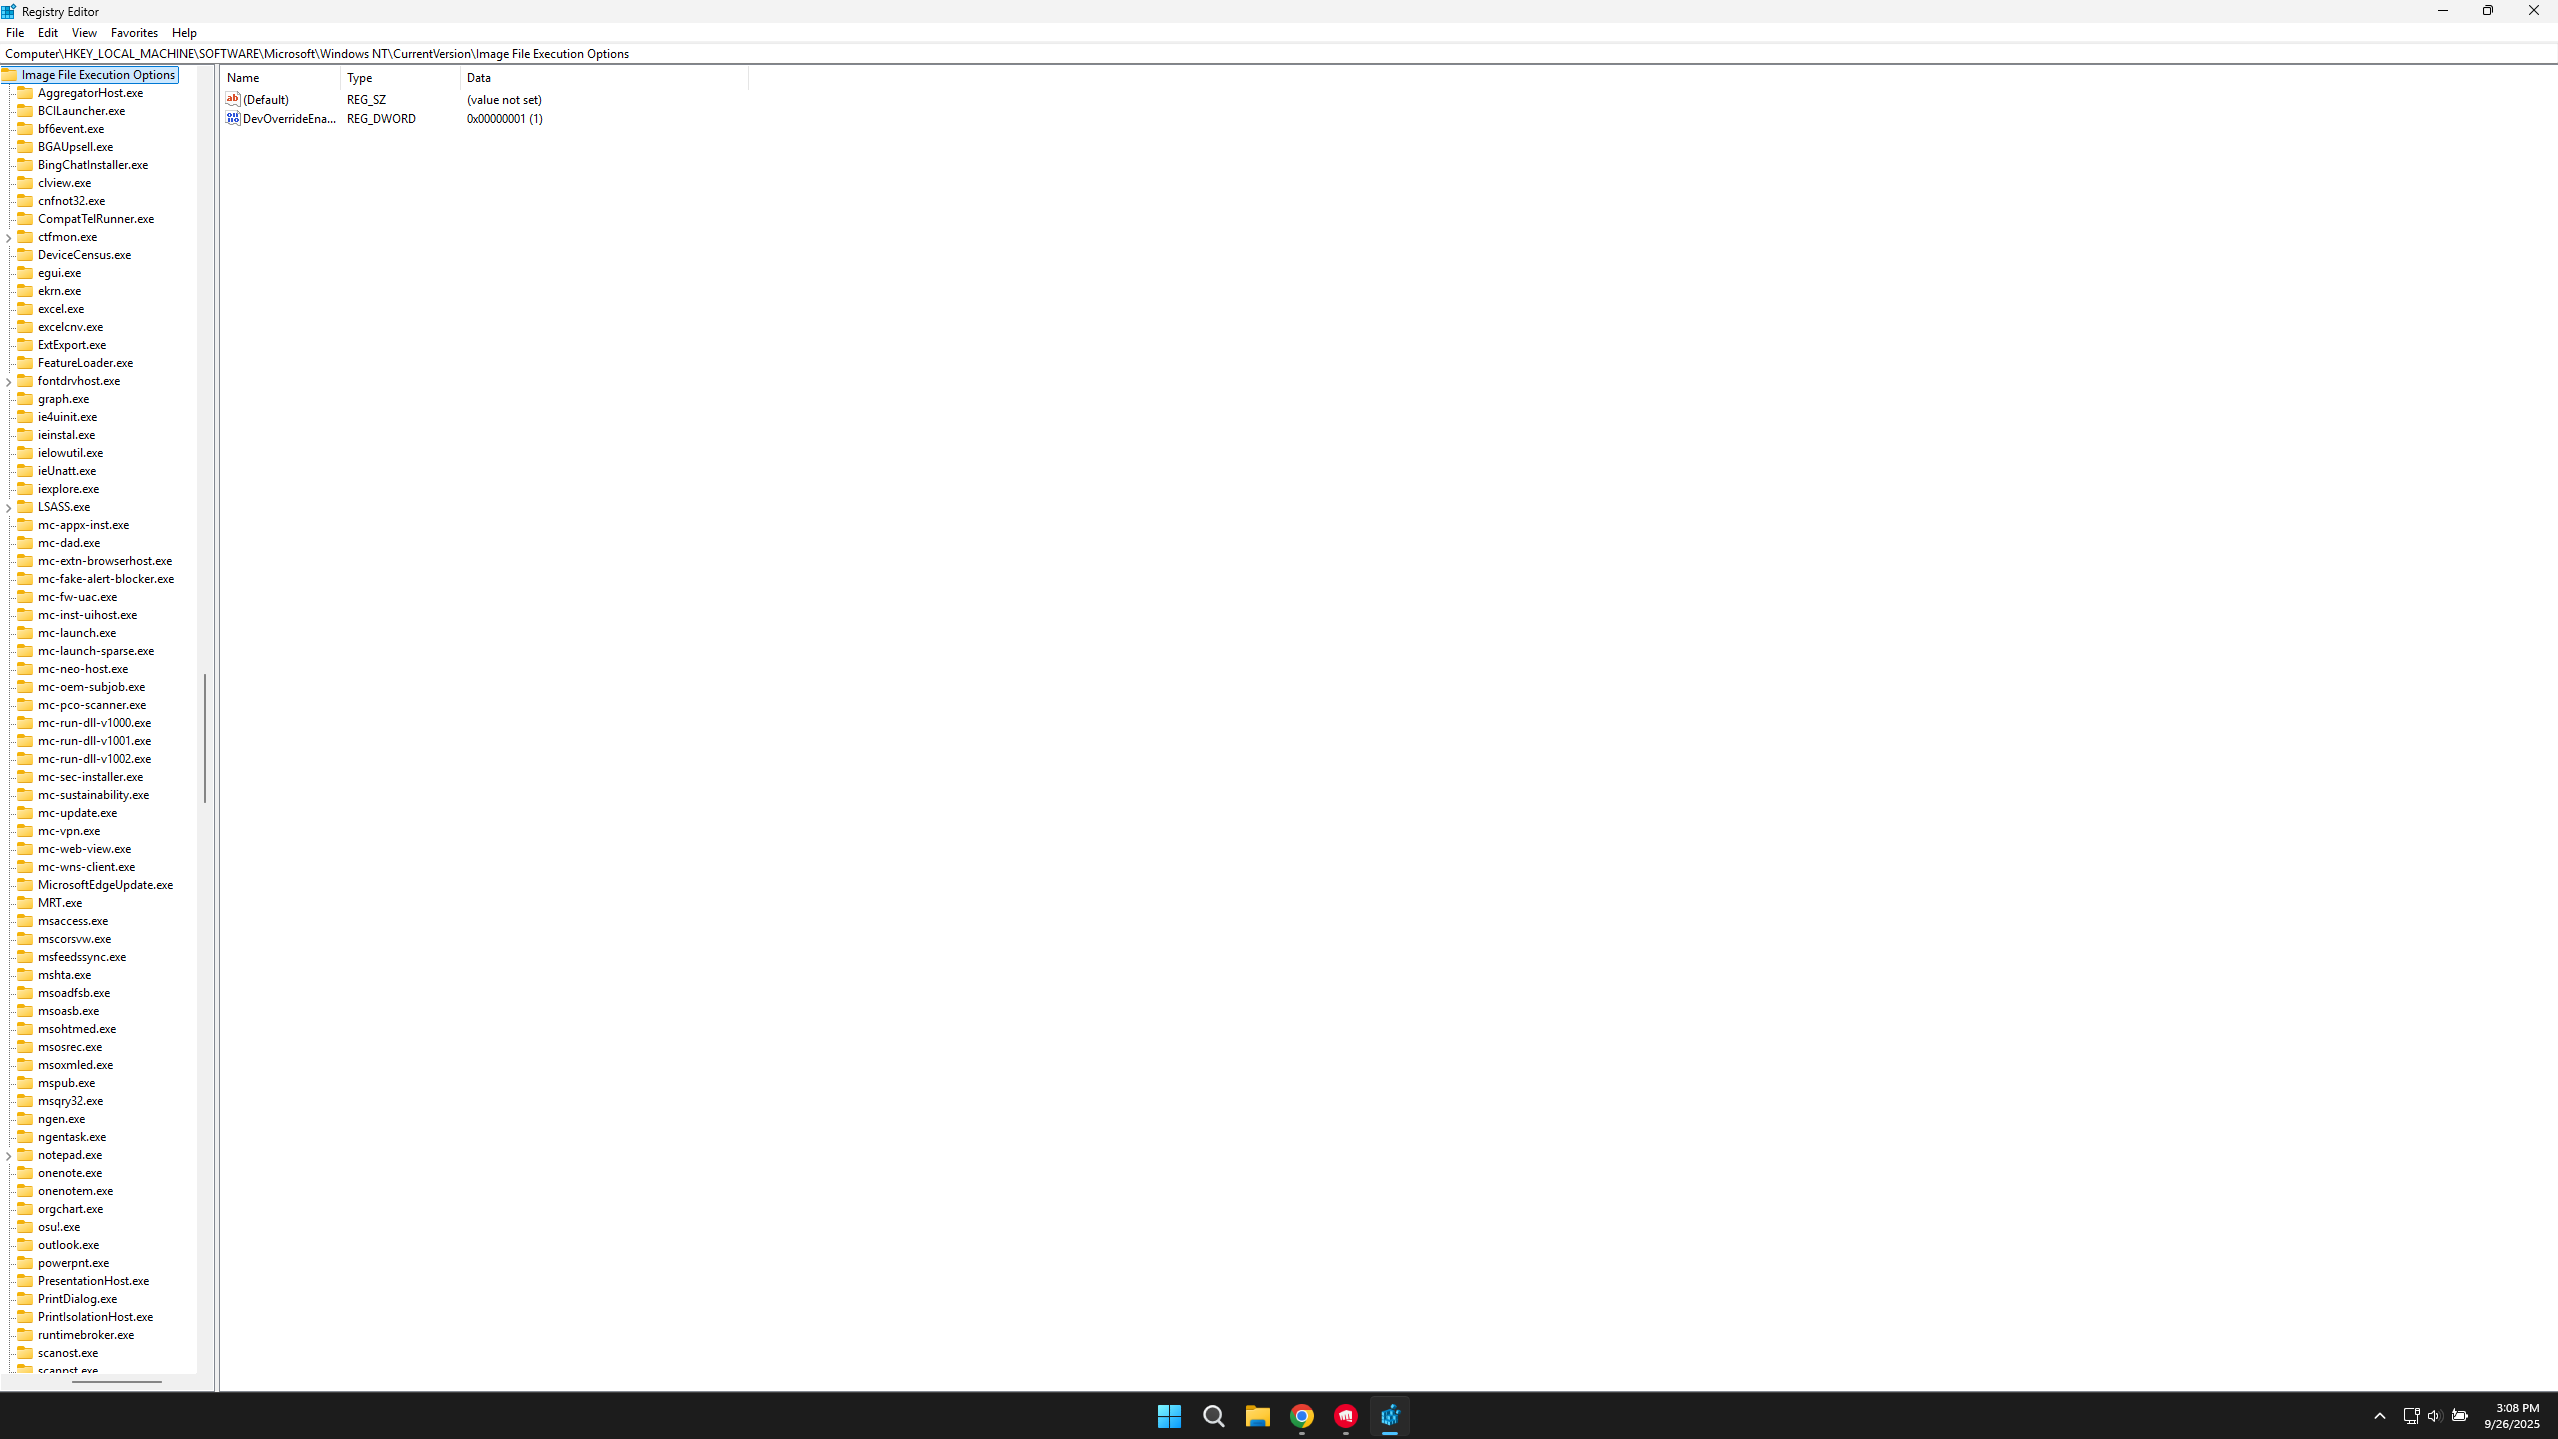Viewport: 2558px width, 1439px height.
Task: Click the Registry Editor taskbar icon
Action: pyautogui.click(x=1389, y=1416)
